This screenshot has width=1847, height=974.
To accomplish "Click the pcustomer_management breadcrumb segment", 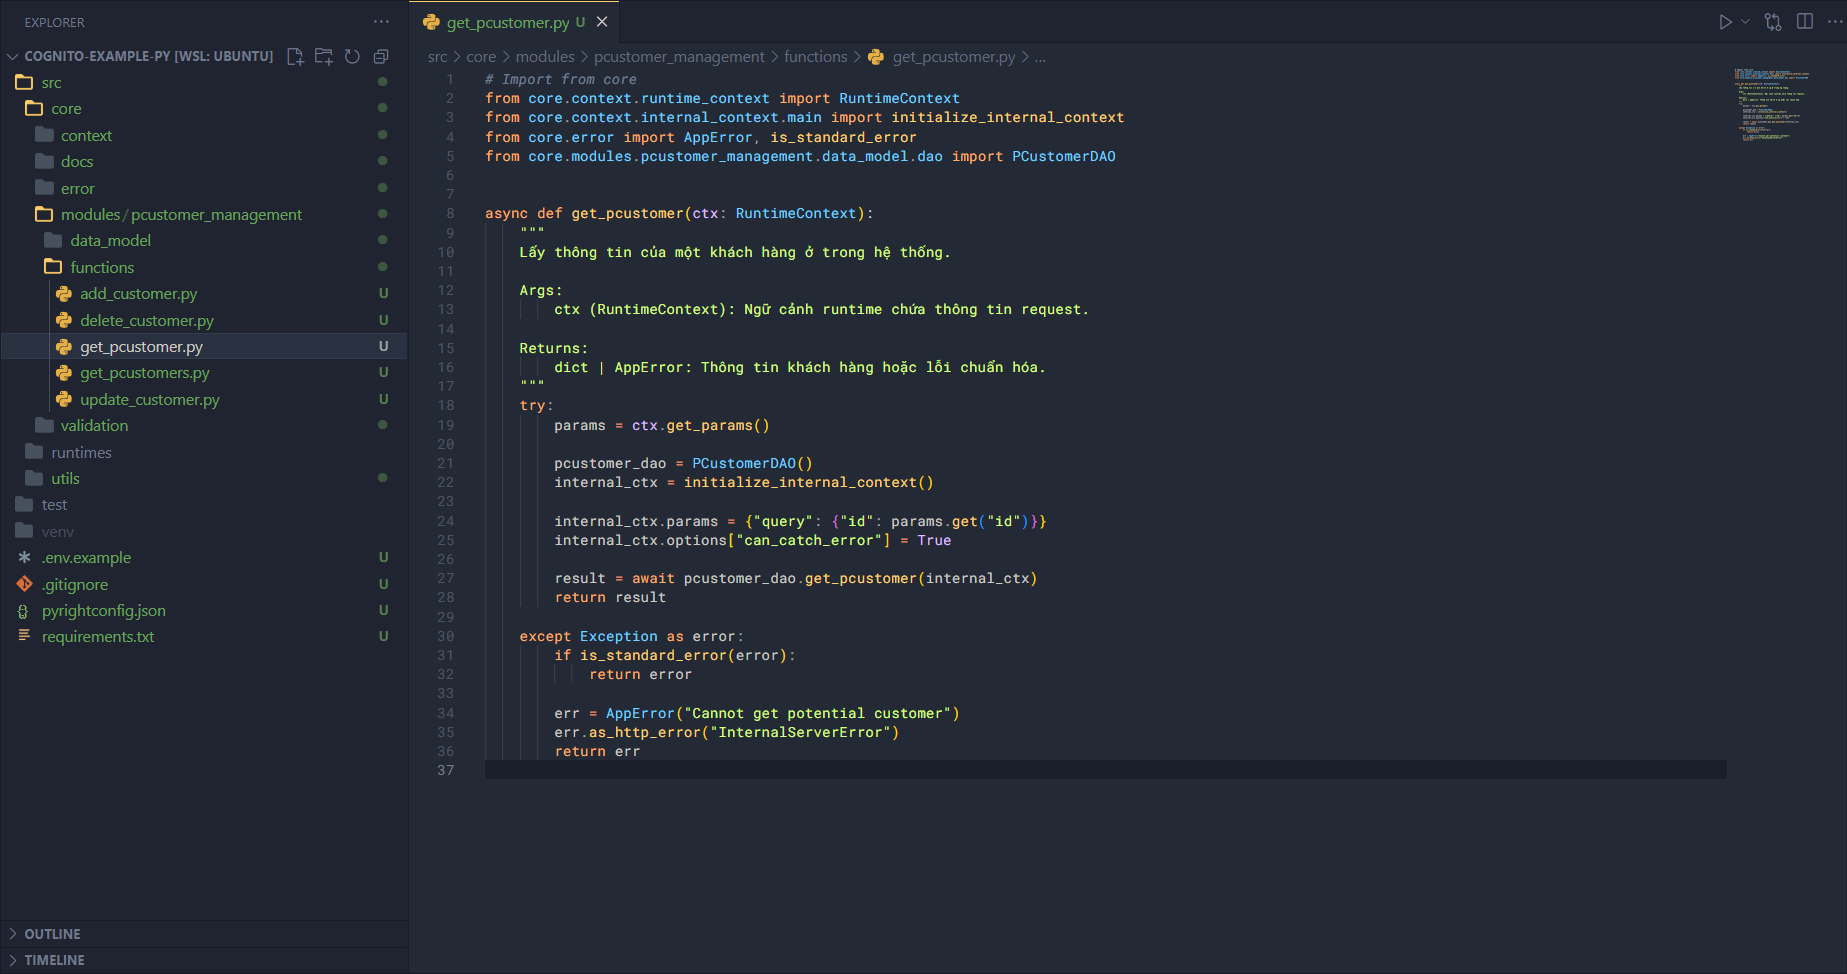I will coord(679,57).
